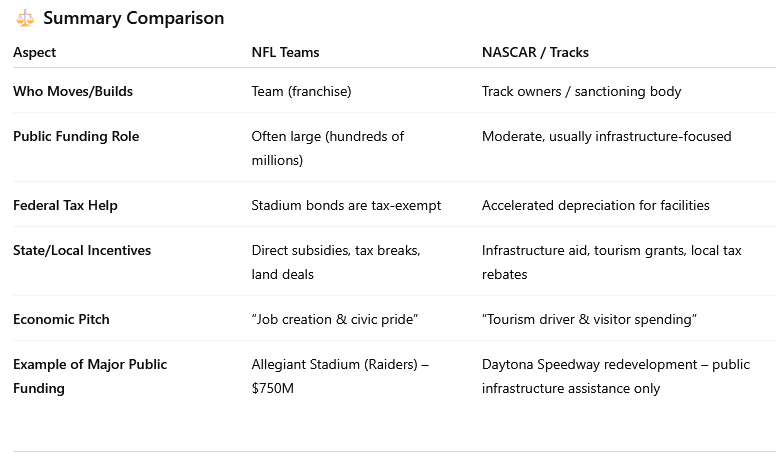Image resolution: width=776 pixels, height=456 pixels.
Task: Select the NASCAR / Tracks column header
Action: click(x=536, y=52)
